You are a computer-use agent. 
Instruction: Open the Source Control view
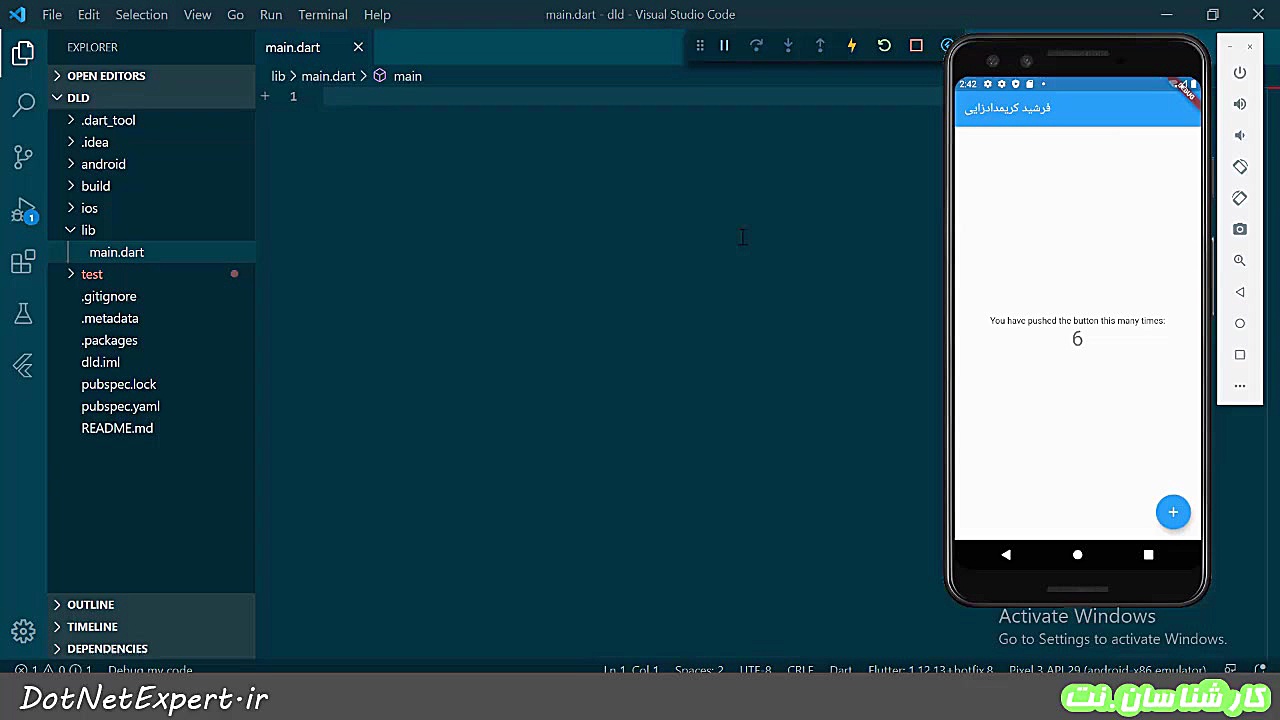23,157
